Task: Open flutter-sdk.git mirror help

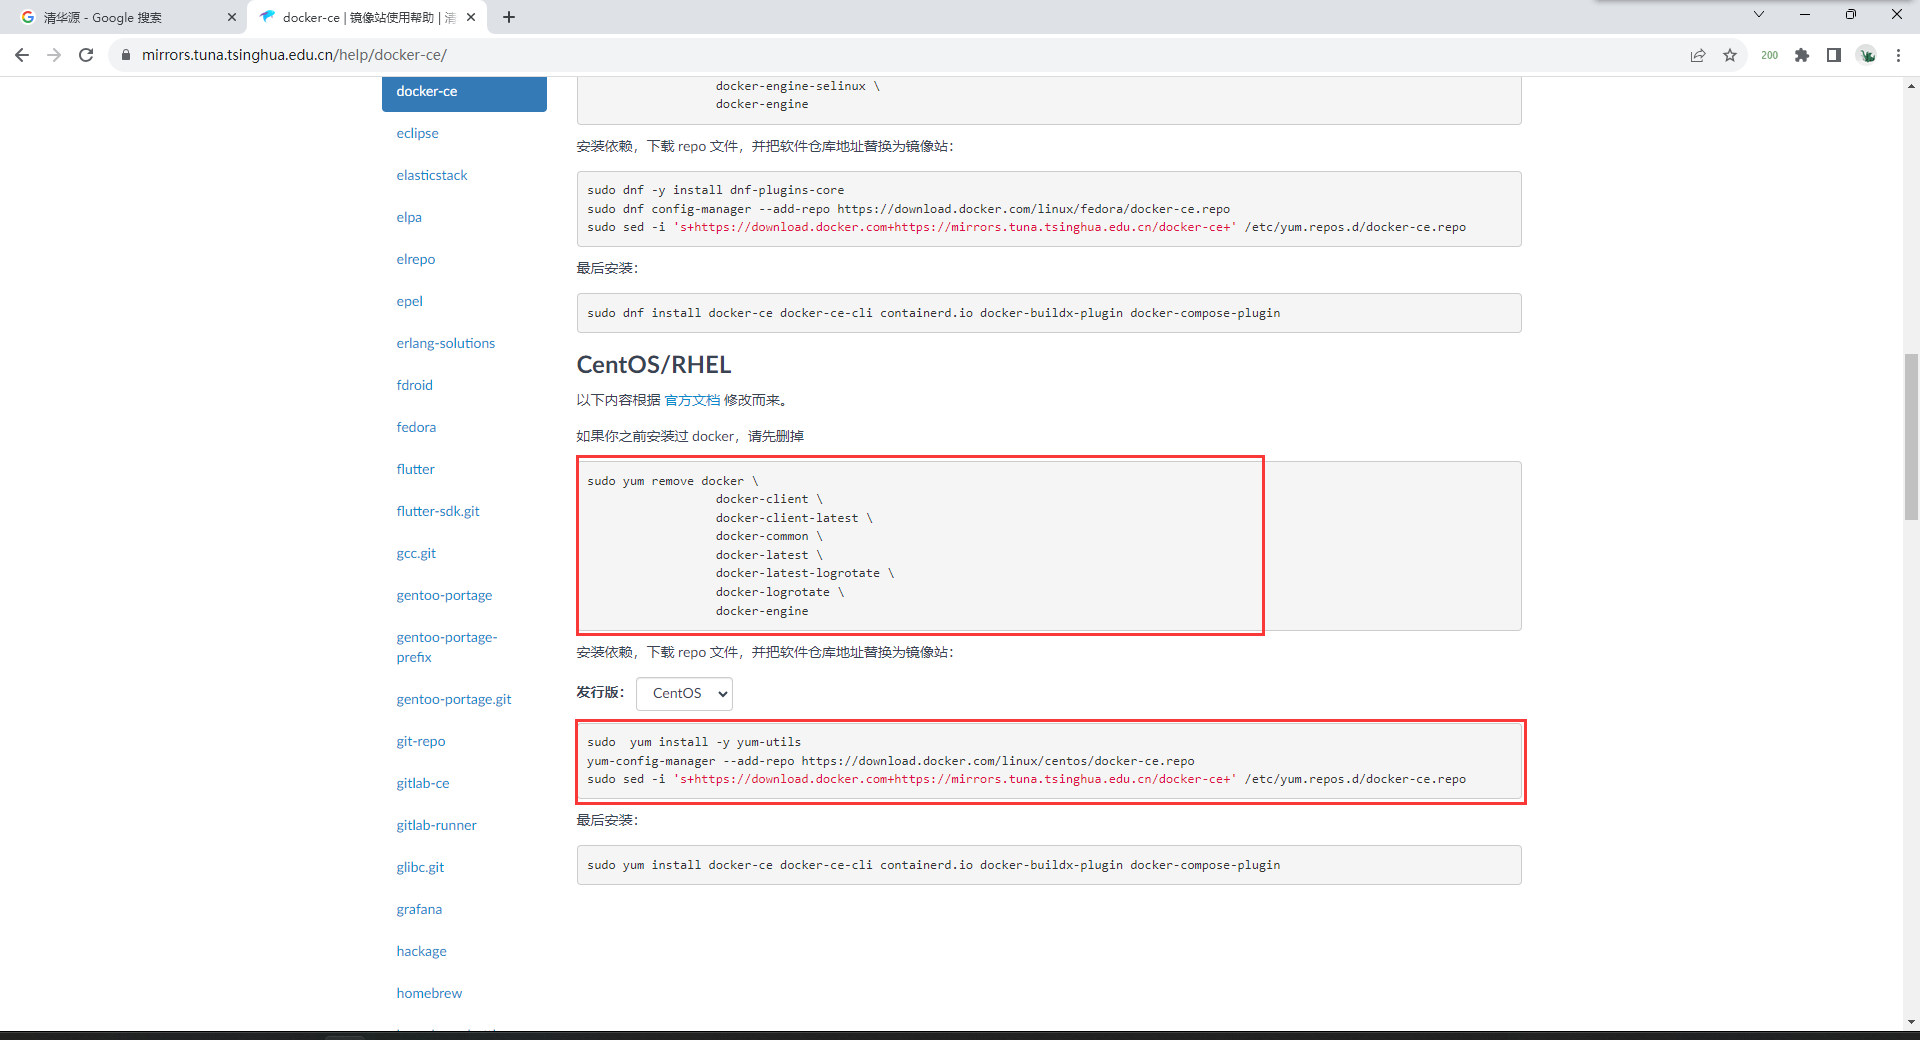Action: coord(438,511)
